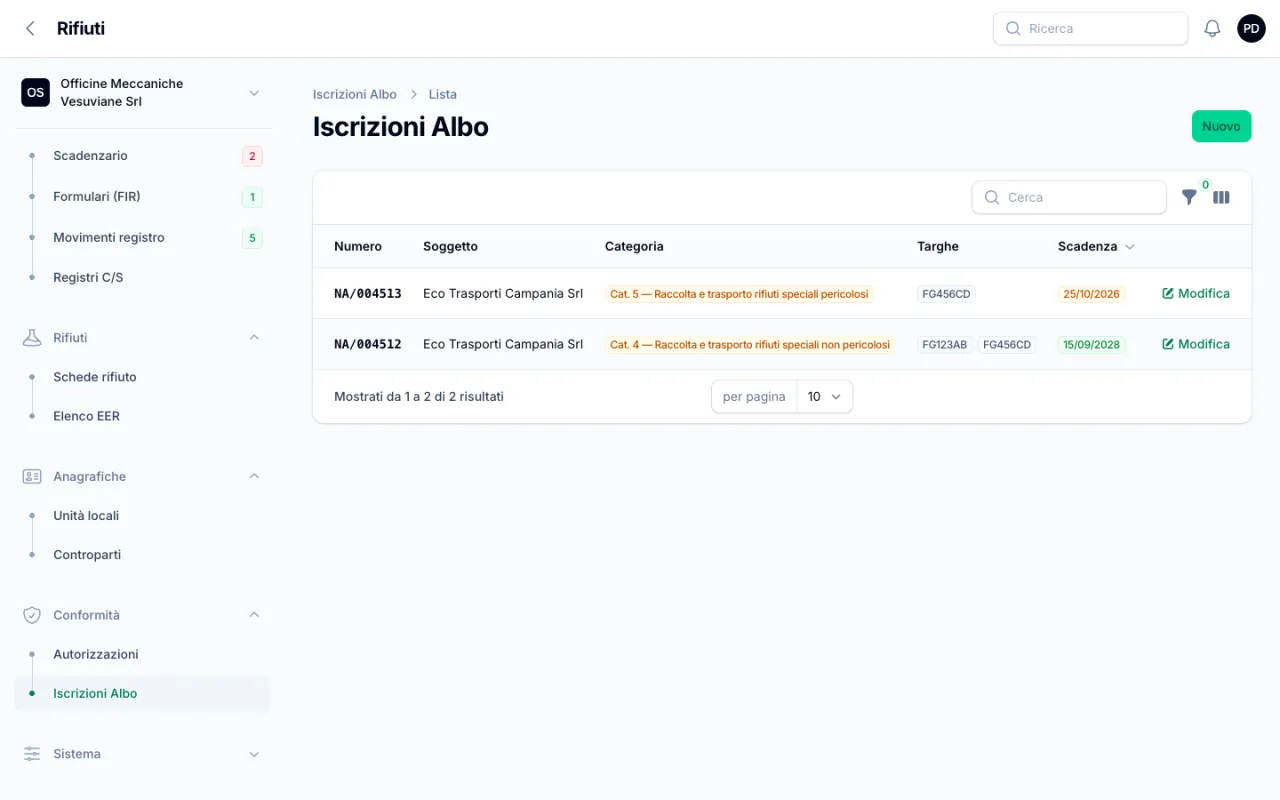Click the FG123AB plate badge

pyautogui.click(x=945, y=345)
